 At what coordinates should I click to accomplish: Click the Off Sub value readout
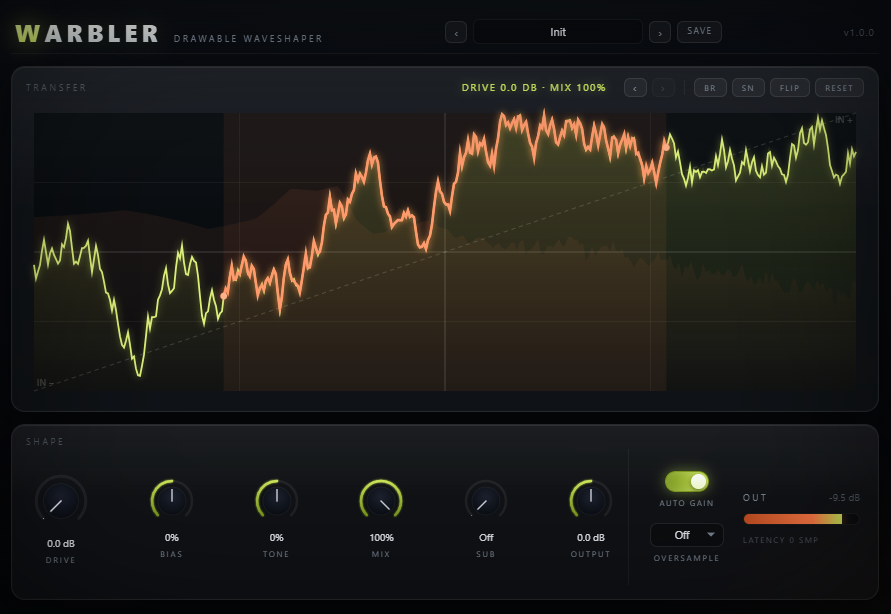(x=486, y=537)
